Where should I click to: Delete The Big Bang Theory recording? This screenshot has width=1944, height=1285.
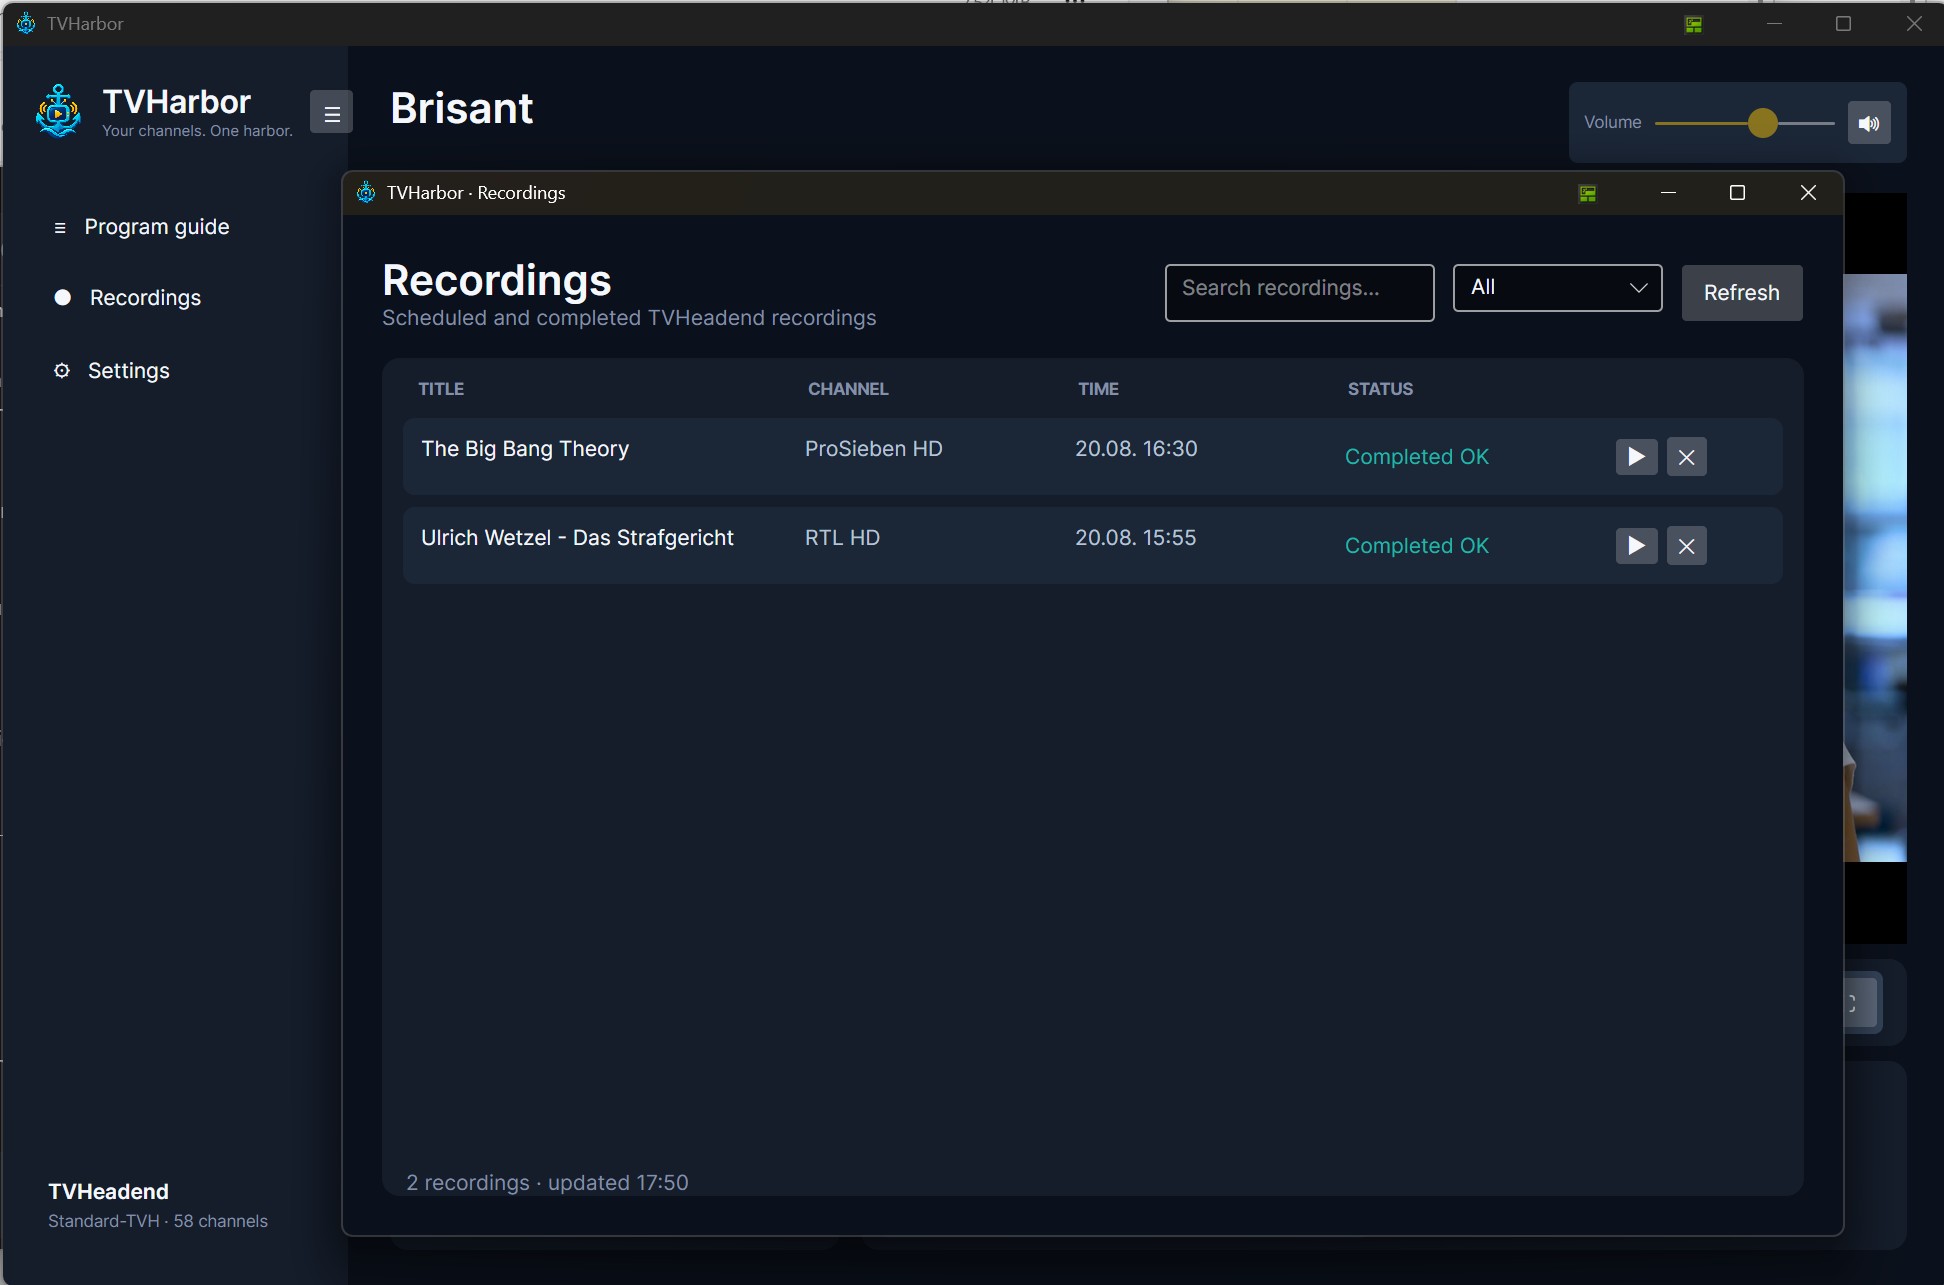1686,457
